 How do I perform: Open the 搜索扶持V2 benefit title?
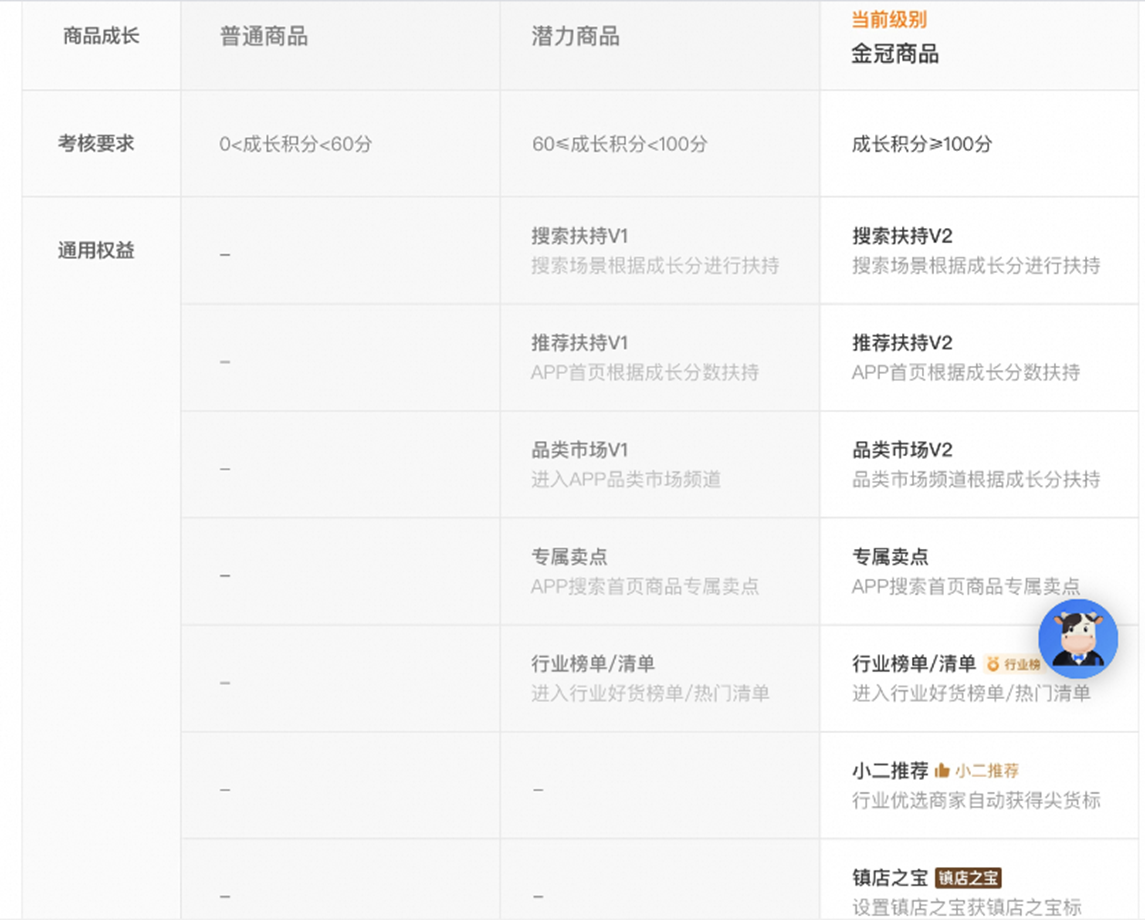(902, 236)
